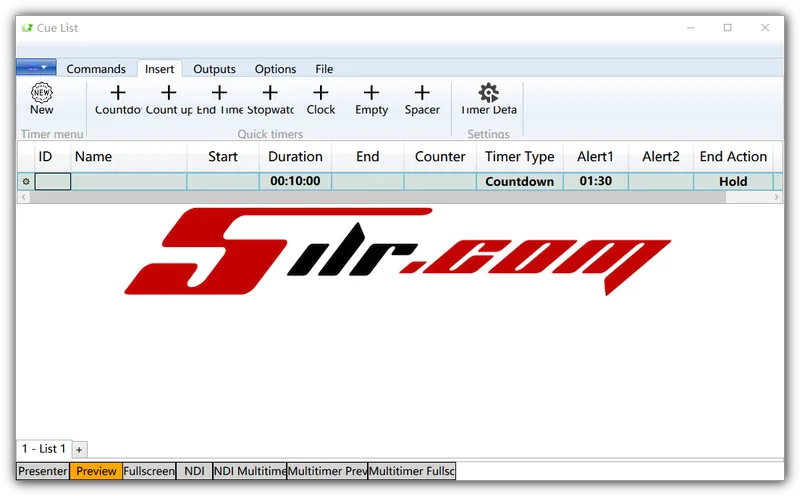
Task: Click the End Action column header
Action: (733, 157)
